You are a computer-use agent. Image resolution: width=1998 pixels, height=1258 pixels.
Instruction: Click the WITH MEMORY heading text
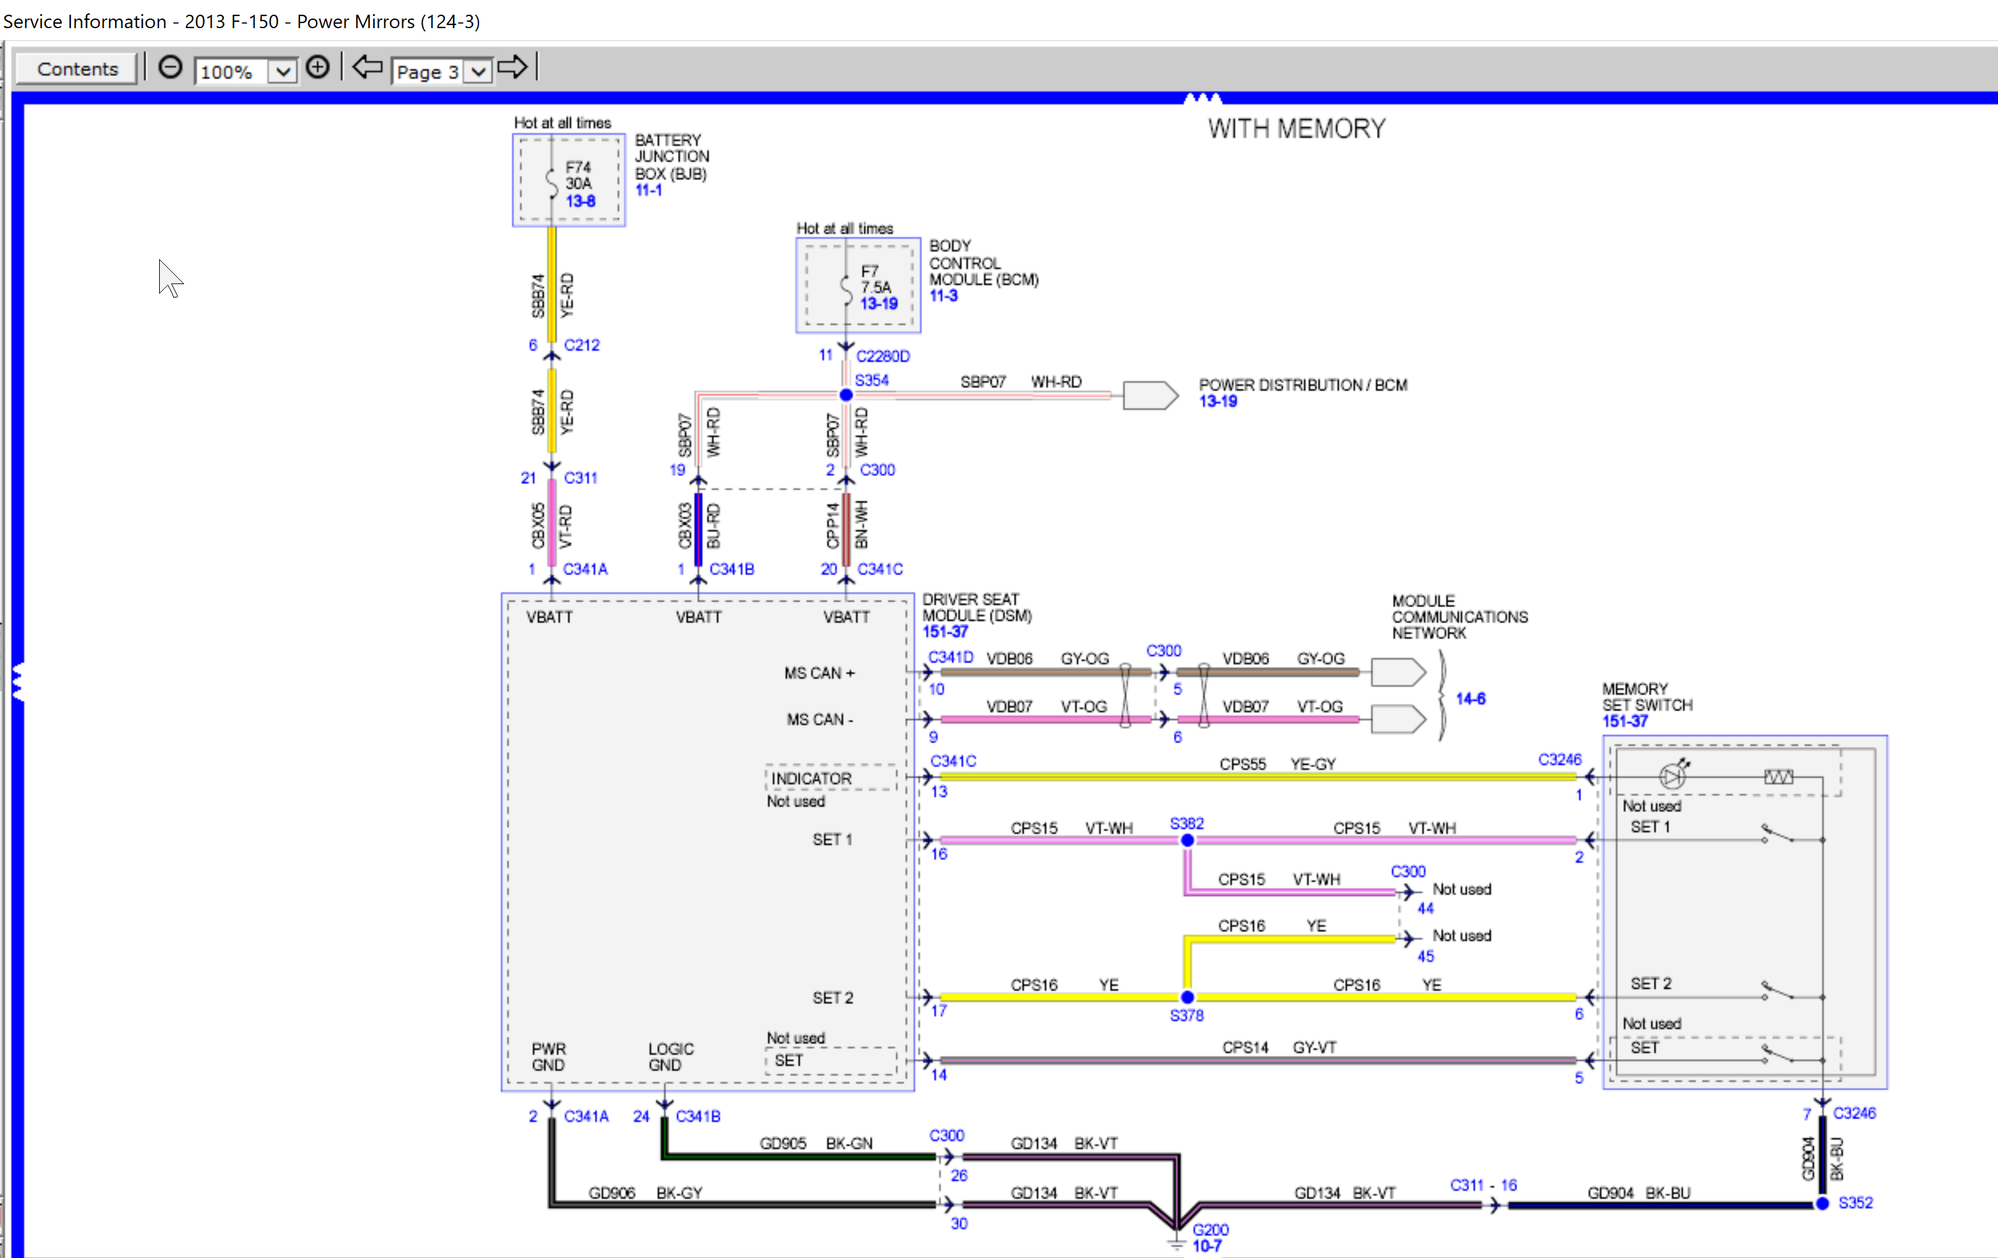[1296, 129]
